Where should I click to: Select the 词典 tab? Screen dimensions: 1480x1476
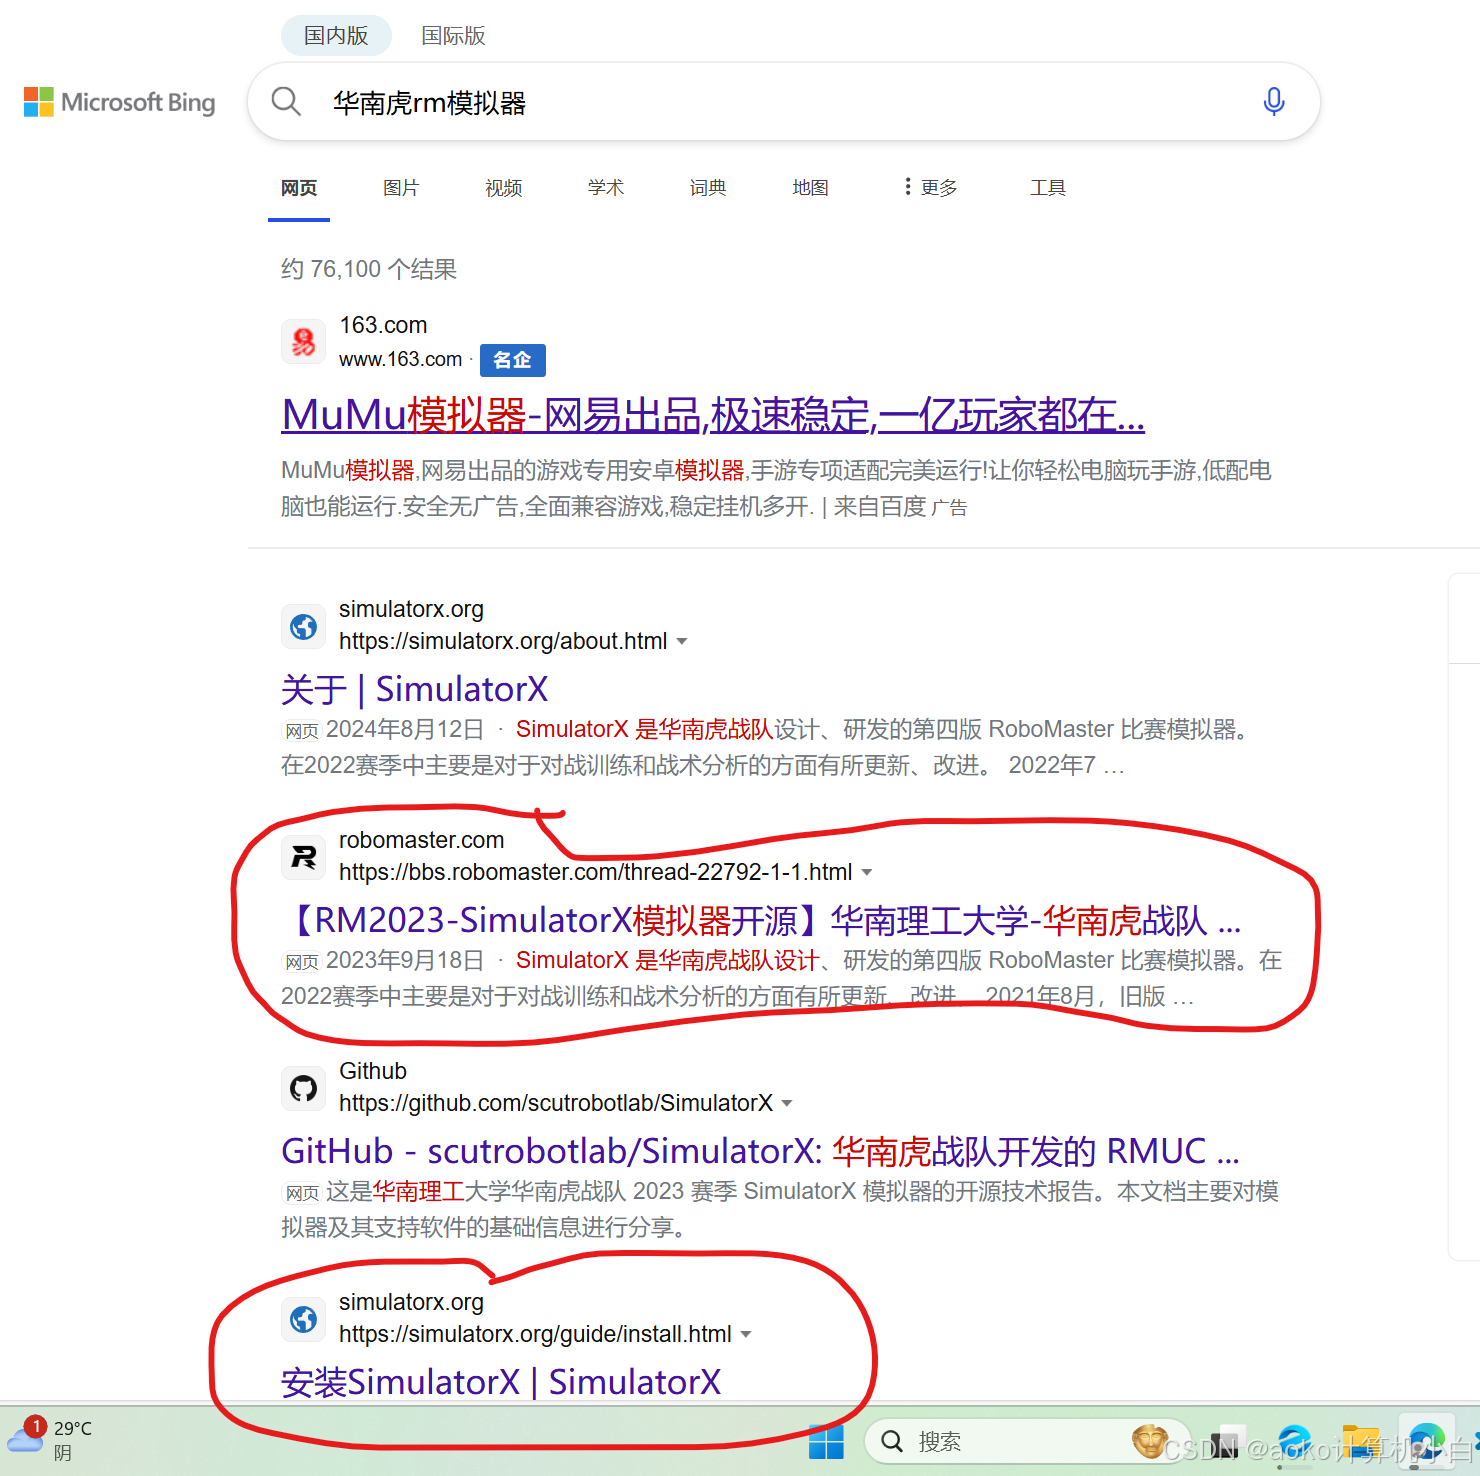708,187
